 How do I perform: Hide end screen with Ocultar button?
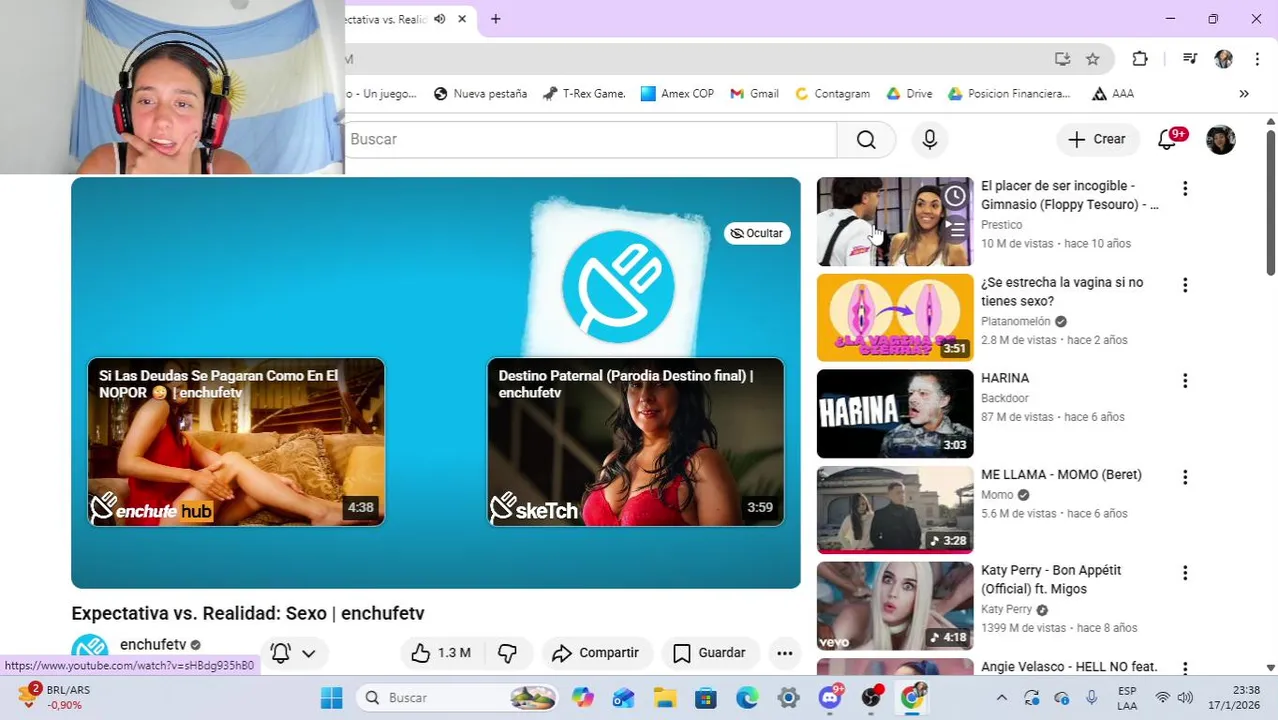coord(757,233)
